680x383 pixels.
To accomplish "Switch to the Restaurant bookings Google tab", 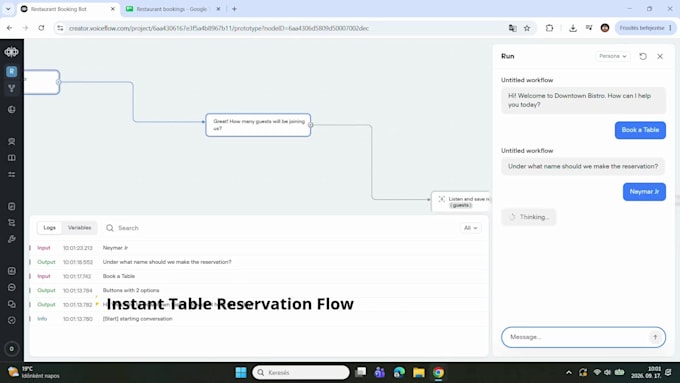I will [x=172, y=9].
